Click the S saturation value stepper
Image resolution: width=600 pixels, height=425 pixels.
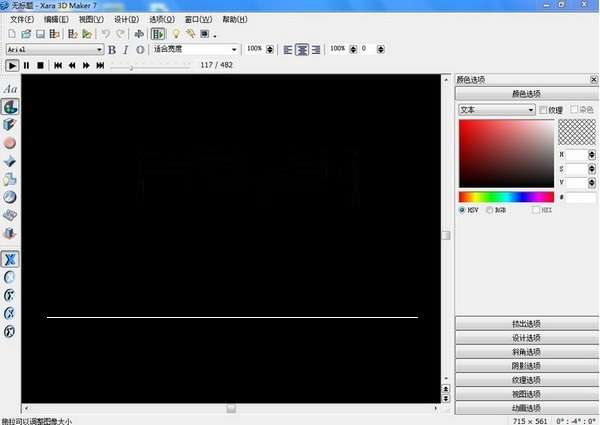[x=592, y=169]
